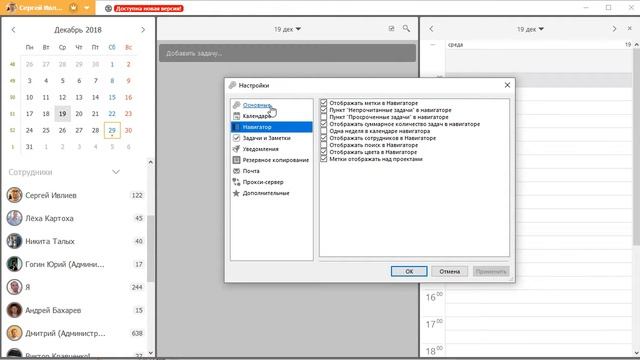Open the Резервное копирование settings section
The width and height of the screenshot is (640, 360).
pos(276,160)
